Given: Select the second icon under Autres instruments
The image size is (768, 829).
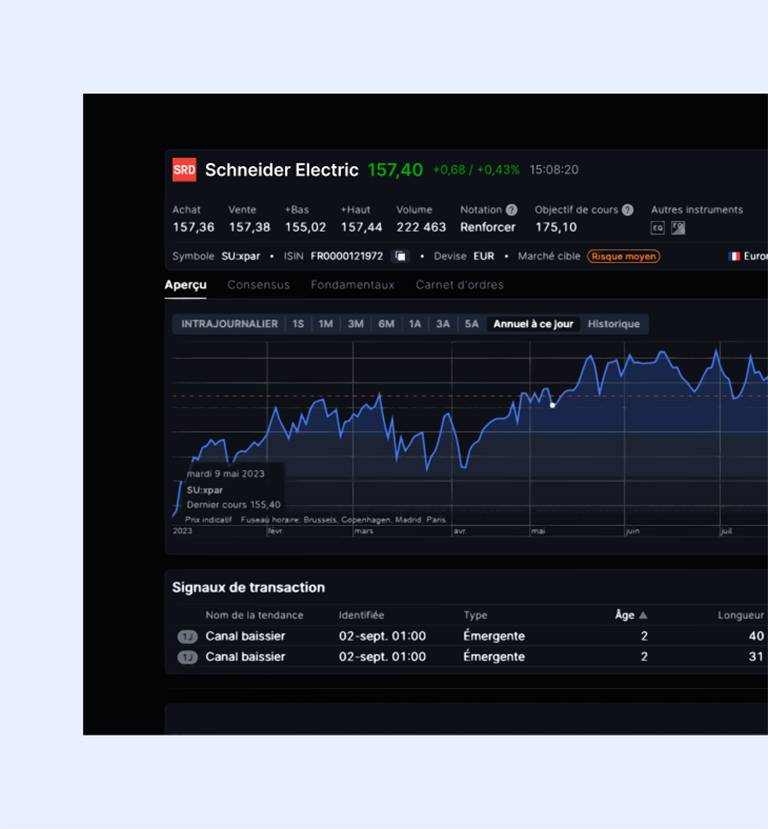Looking at the screenshot, I should tap(678, 228).
